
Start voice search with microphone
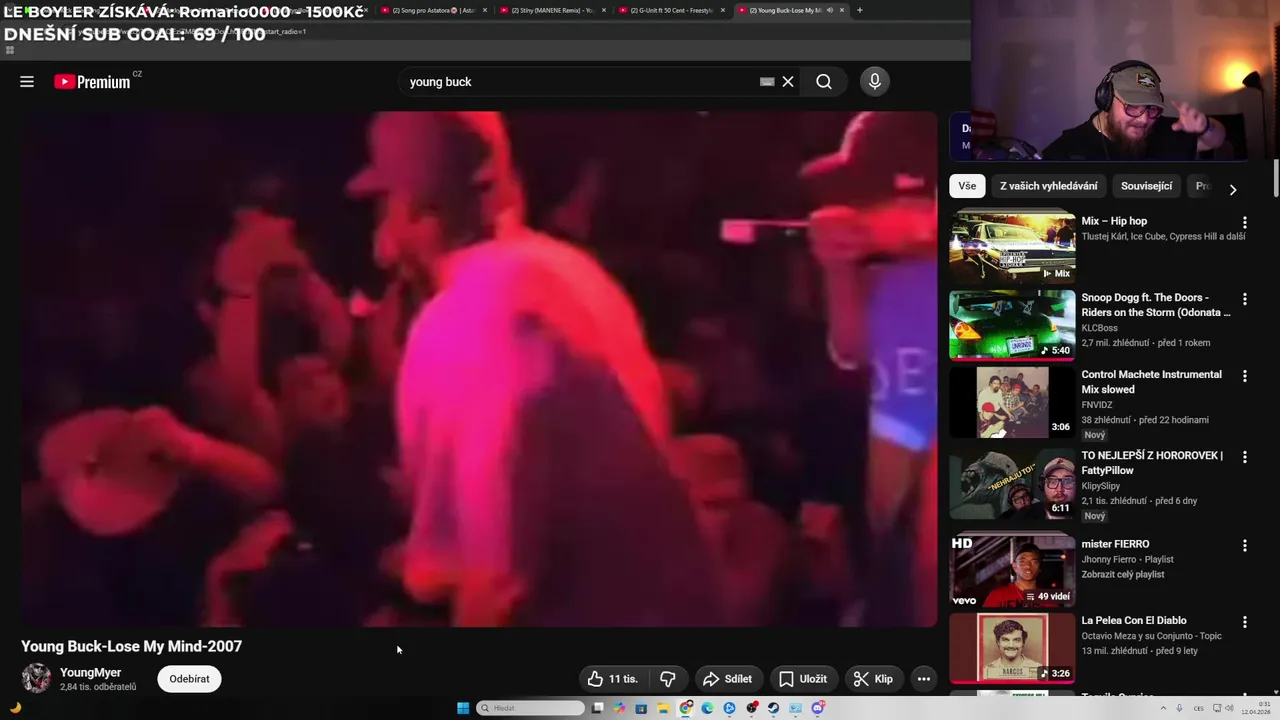pyautogui.click(x=875, y=82)
